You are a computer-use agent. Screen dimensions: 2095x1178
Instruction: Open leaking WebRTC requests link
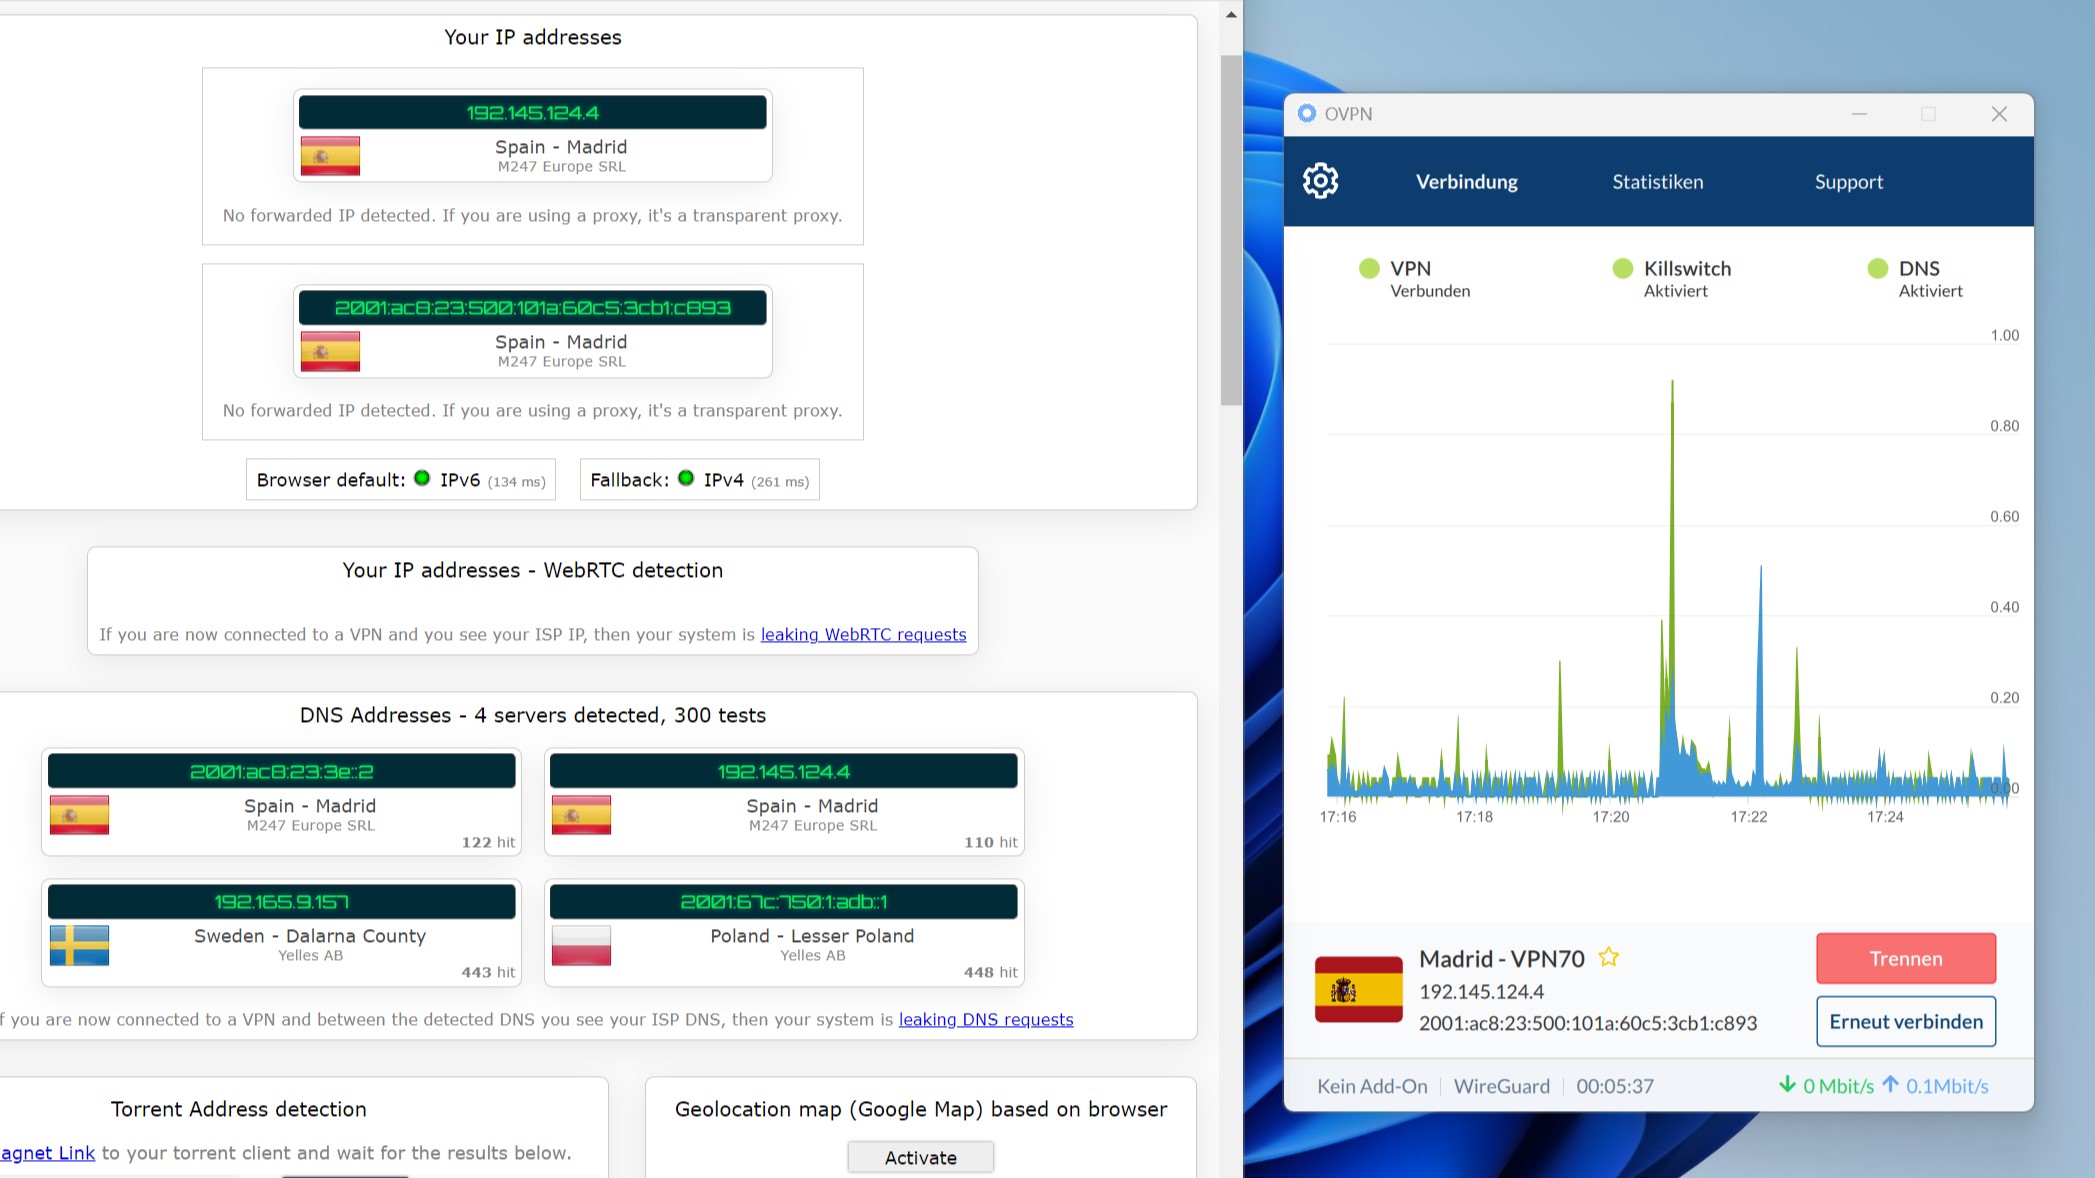pos(863,634)
